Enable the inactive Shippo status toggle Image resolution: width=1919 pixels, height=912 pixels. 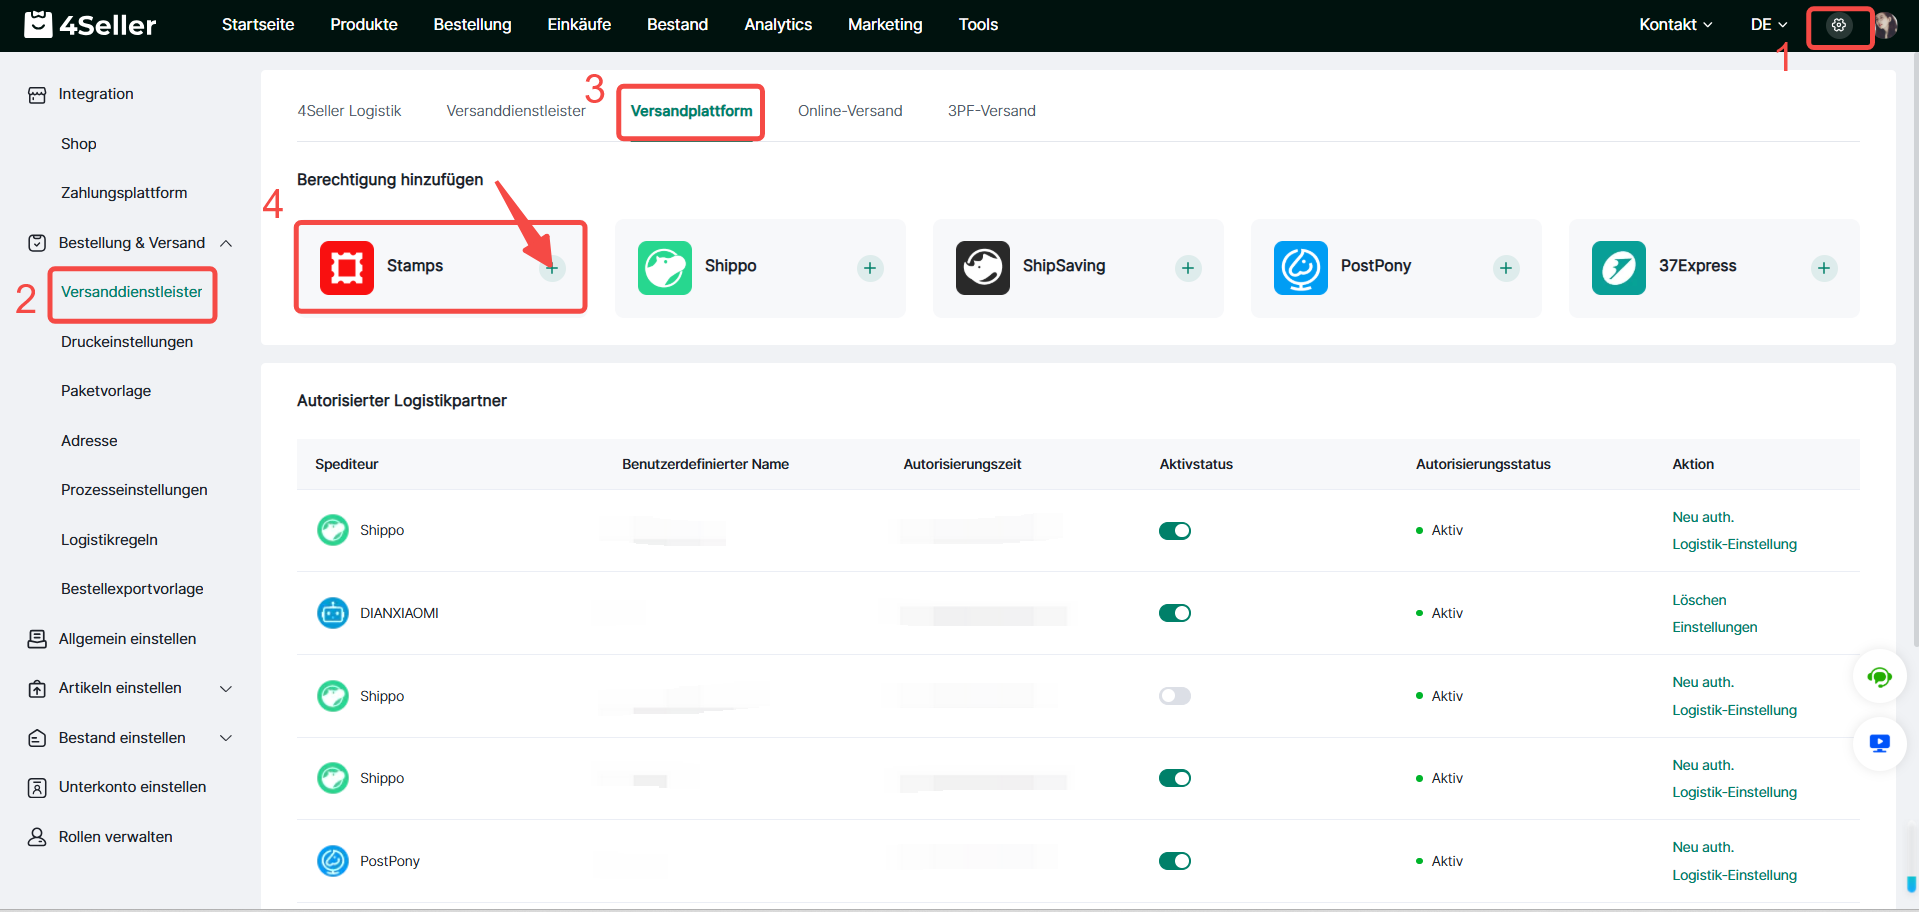click(x=1175, y=696)
